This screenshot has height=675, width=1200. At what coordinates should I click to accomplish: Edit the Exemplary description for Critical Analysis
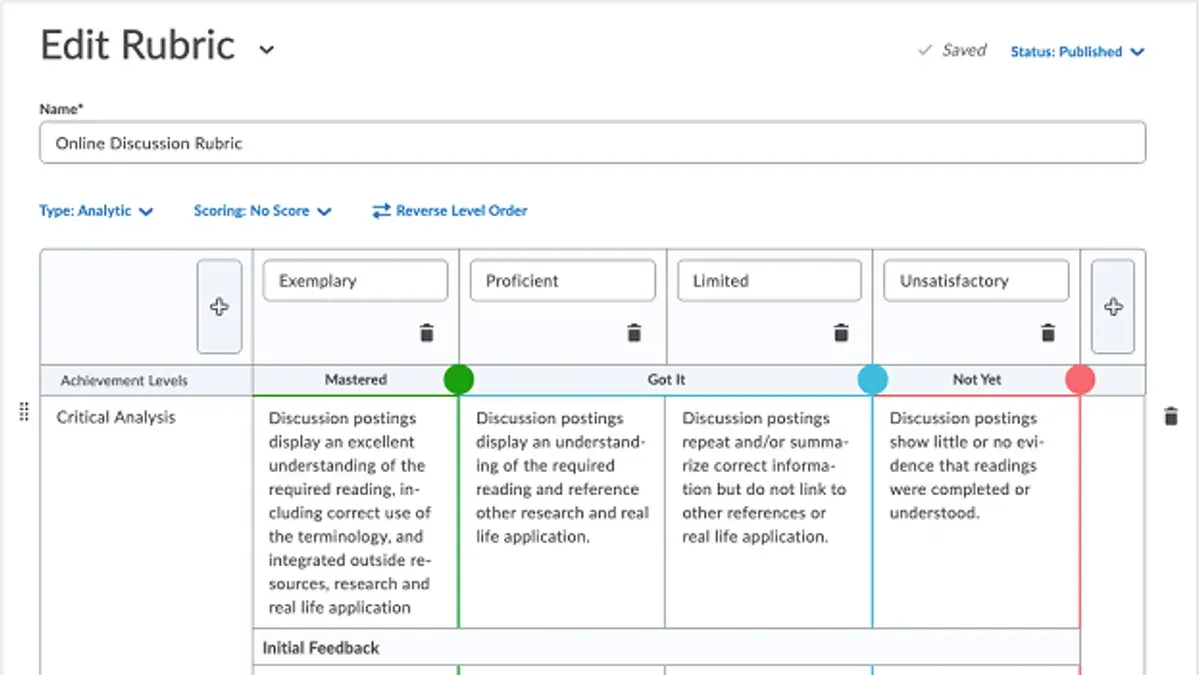[355, 512]
